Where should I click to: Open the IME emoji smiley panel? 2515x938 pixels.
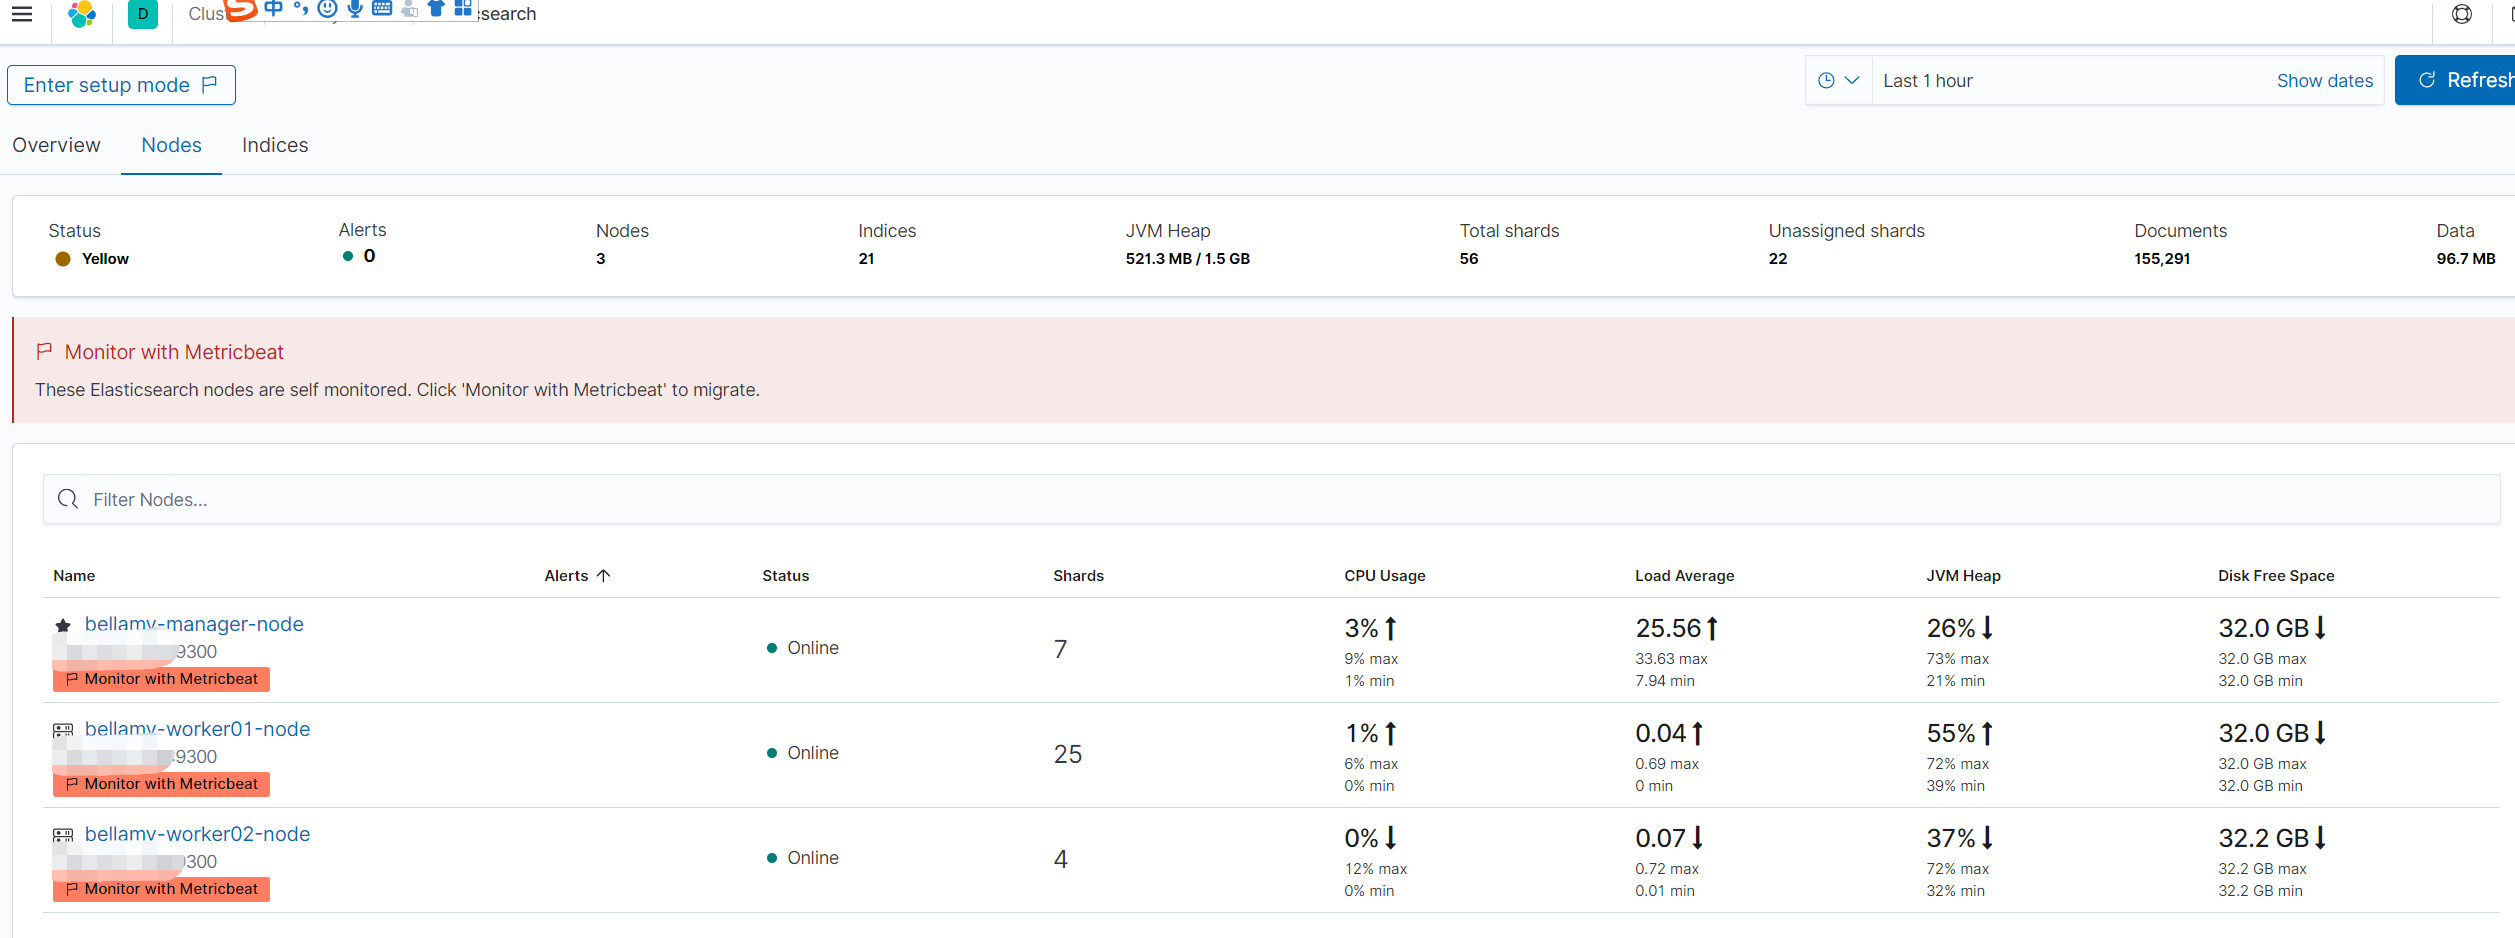[327, 9]
